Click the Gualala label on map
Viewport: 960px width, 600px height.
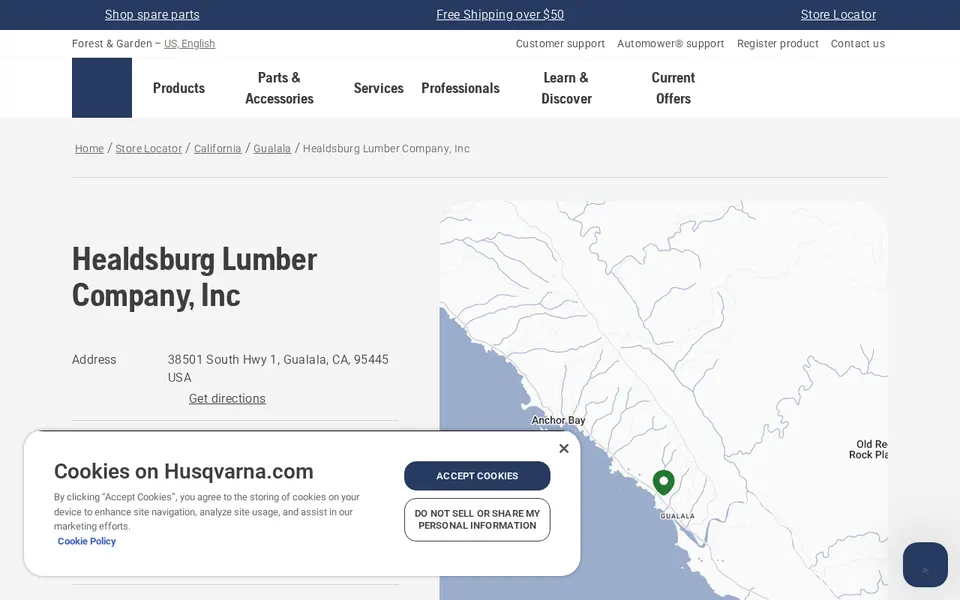click(x=677, y=516)
